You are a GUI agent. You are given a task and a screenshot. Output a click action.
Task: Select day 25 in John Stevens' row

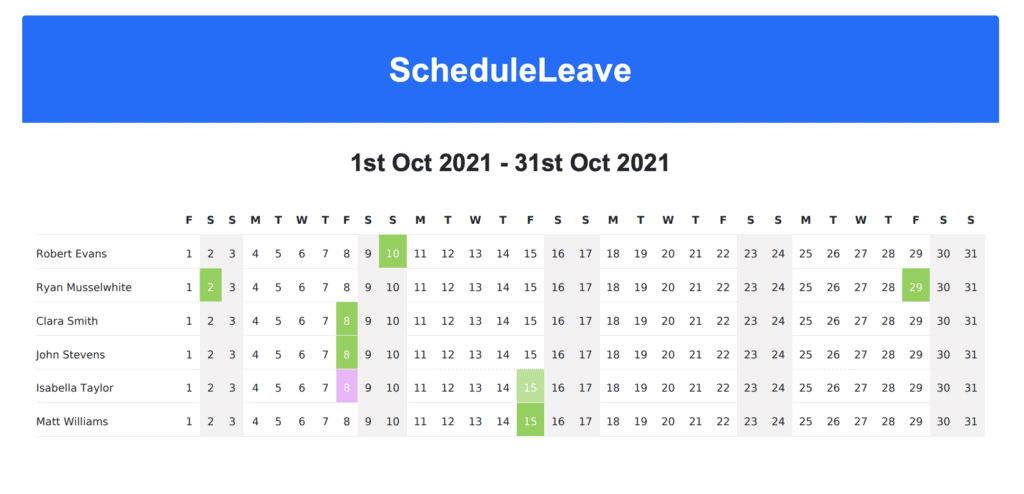[806, 355]
